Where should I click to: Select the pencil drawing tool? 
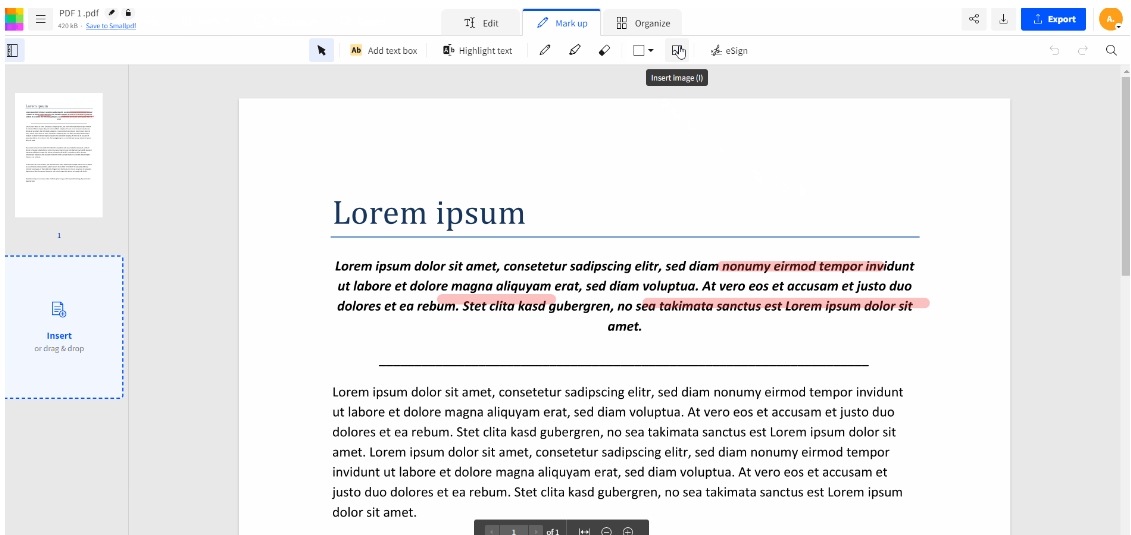(545, 50)
